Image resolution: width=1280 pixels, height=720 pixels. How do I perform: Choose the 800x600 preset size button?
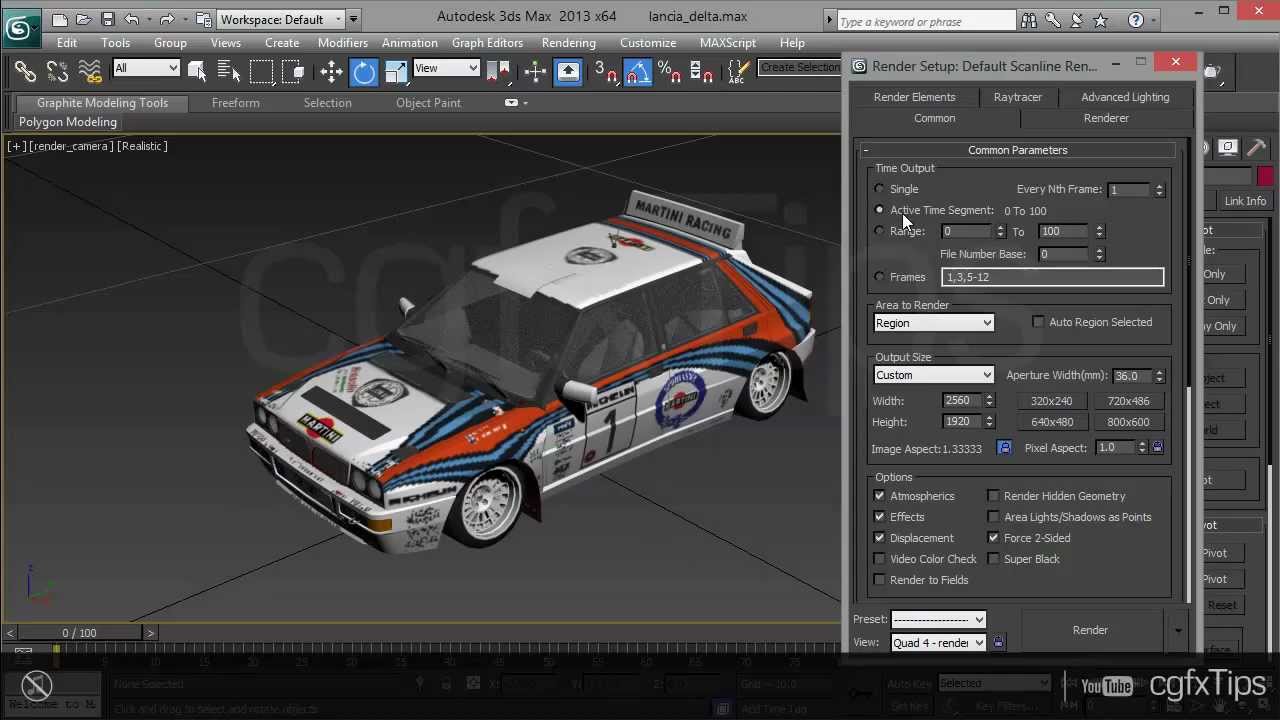[x=1128, y=422]
